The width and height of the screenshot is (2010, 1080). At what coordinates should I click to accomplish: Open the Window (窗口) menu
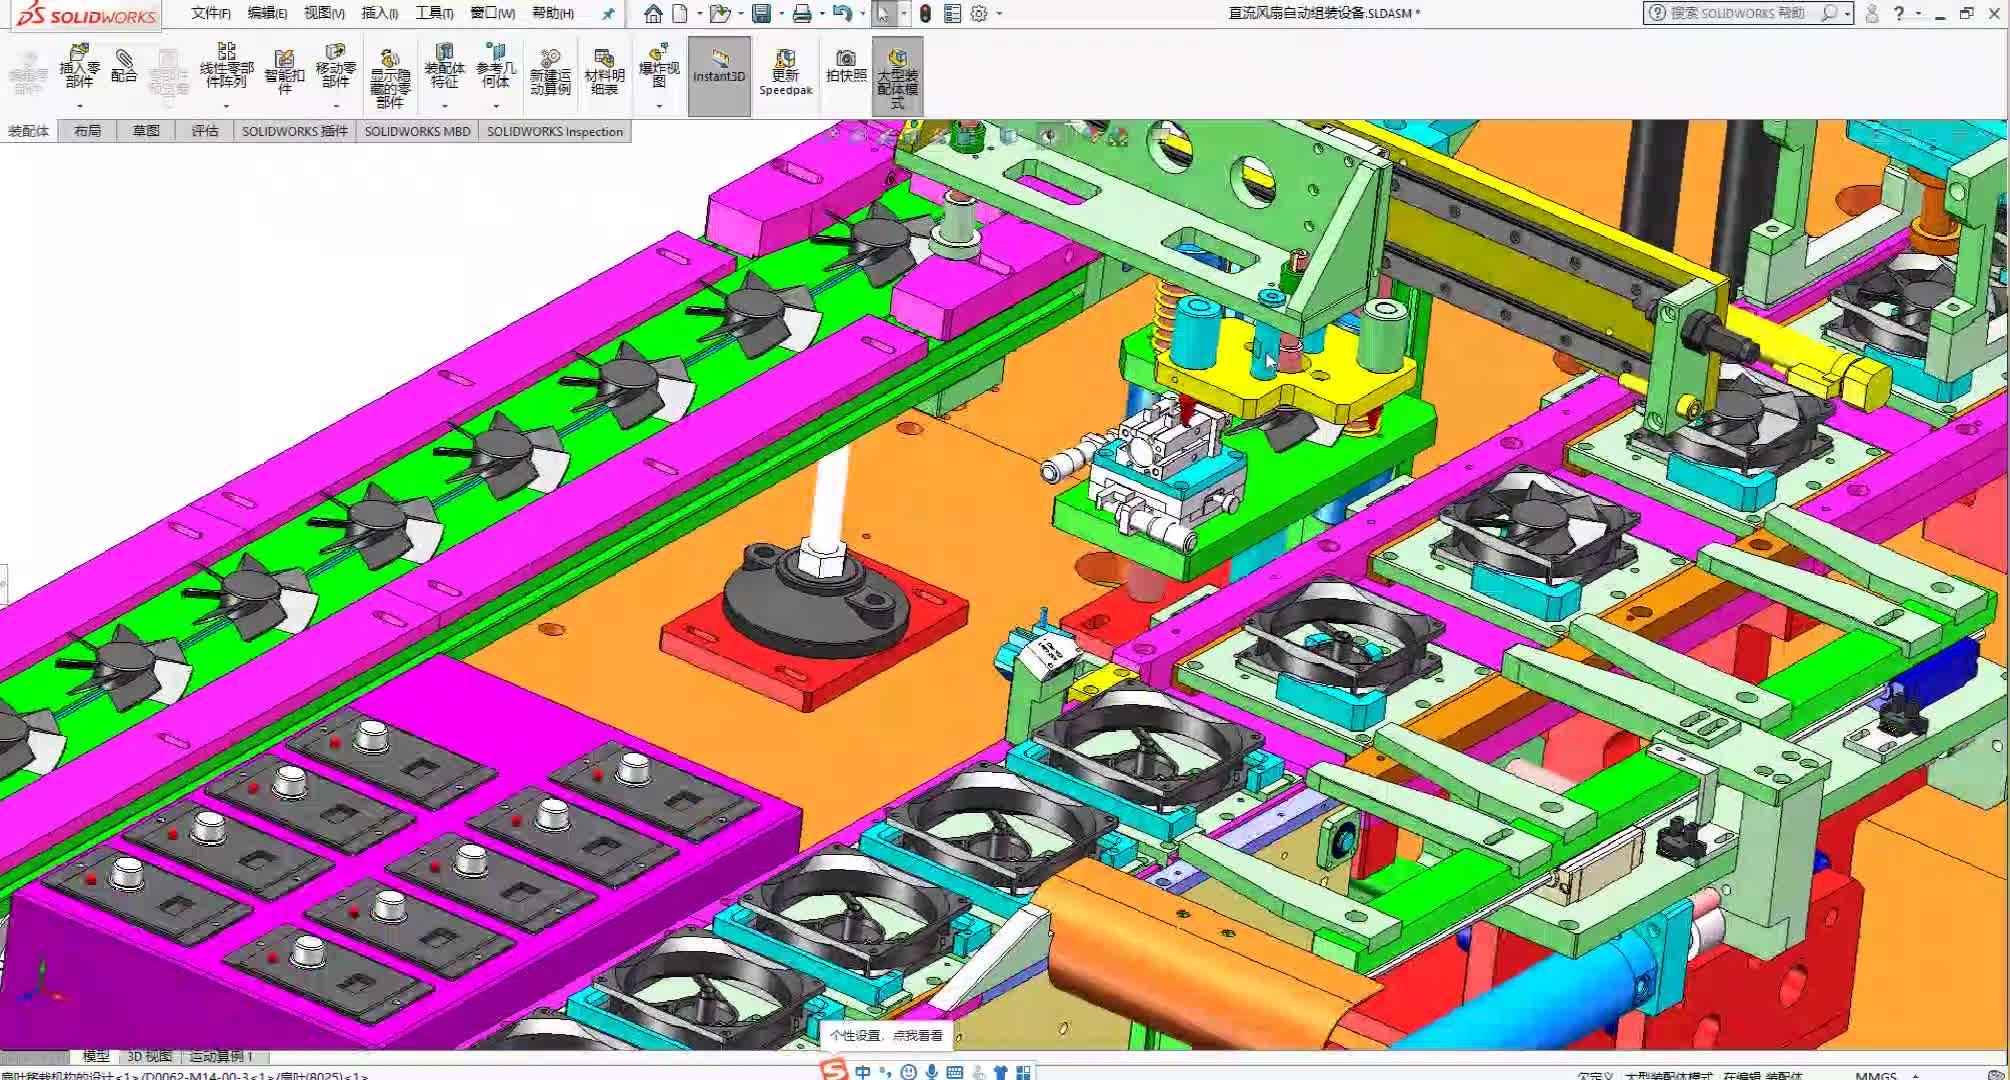tap(492, 13)
